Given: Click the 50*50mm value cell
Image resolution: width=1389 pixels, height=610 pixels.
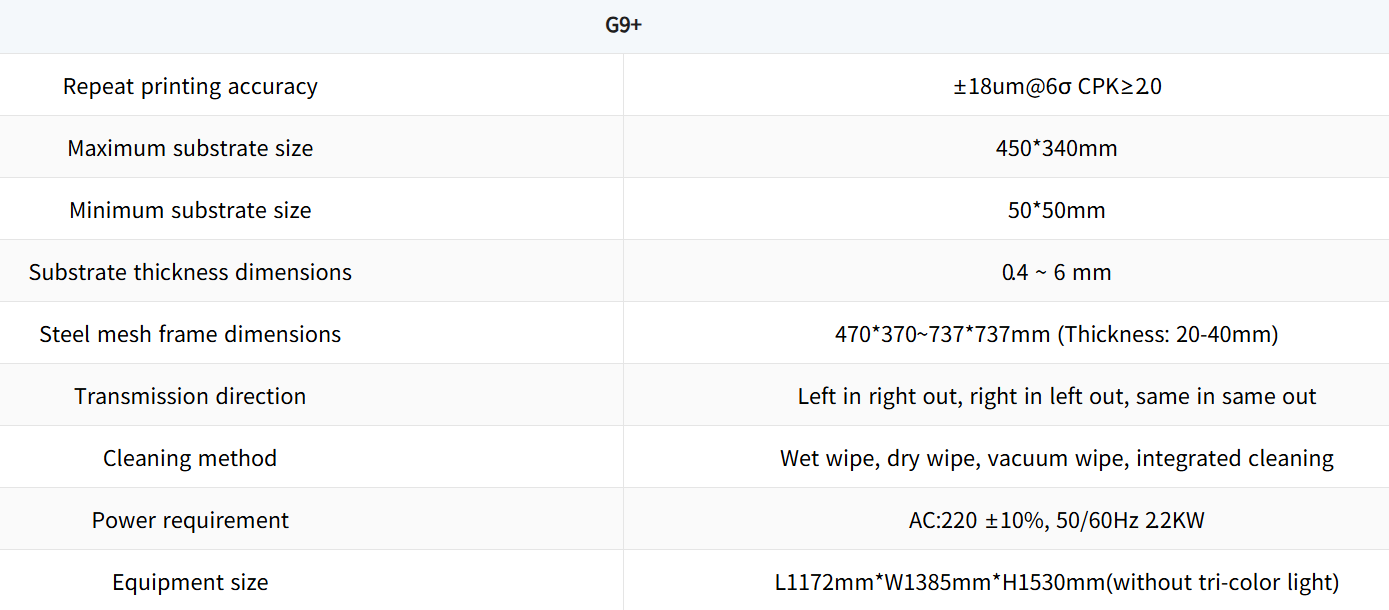Looking at the screenshot, I should point(1057,210).
